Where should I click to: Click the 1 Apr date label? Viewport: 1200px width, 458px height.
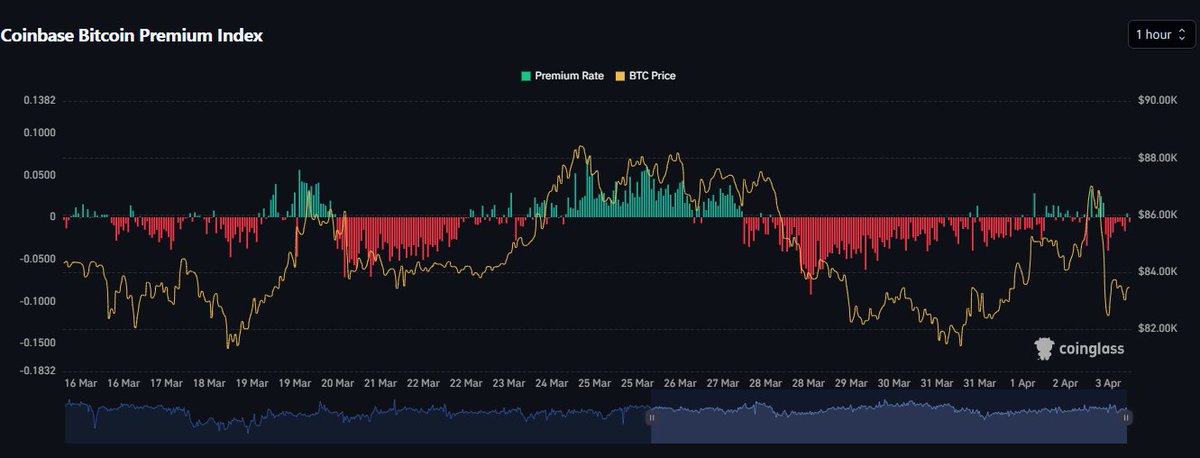pyautogui.click(x=1023, y=383)
